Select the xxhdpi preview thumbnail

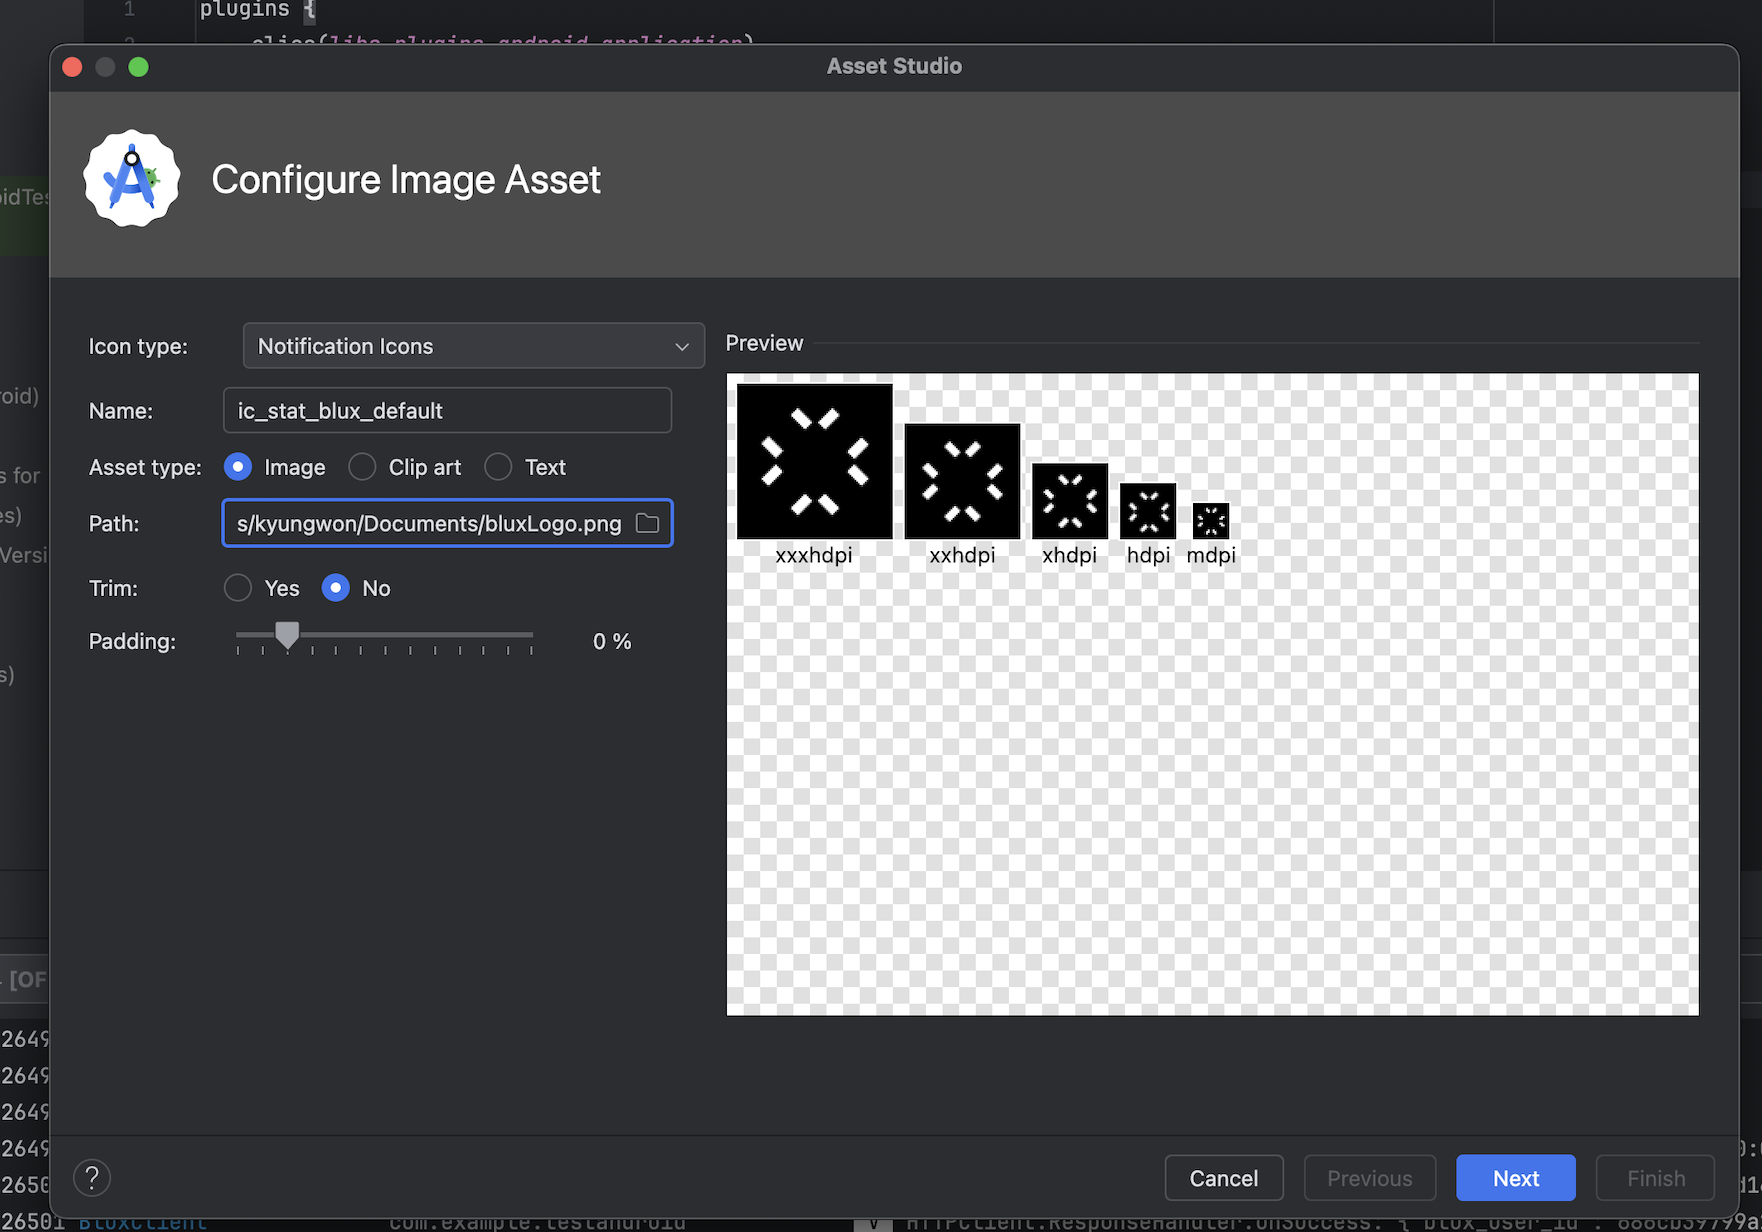coord(963,481)
